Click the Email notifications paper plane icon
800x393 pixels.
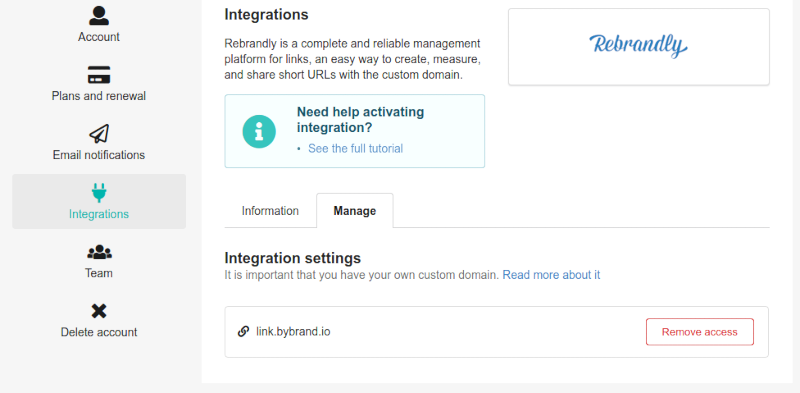pos(99,134)
